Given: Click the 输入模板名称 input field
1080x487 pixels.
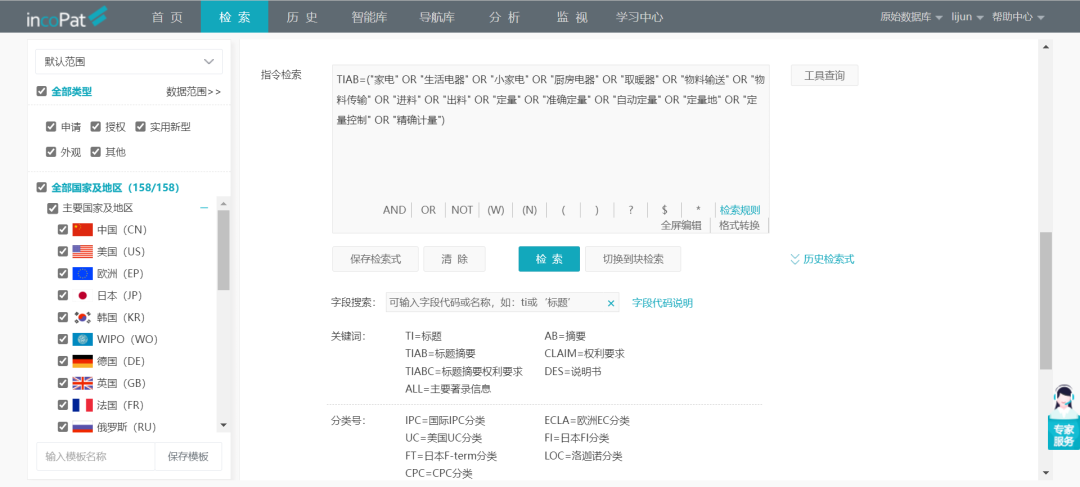Looking at the screenshot, I should click(95, 456).
